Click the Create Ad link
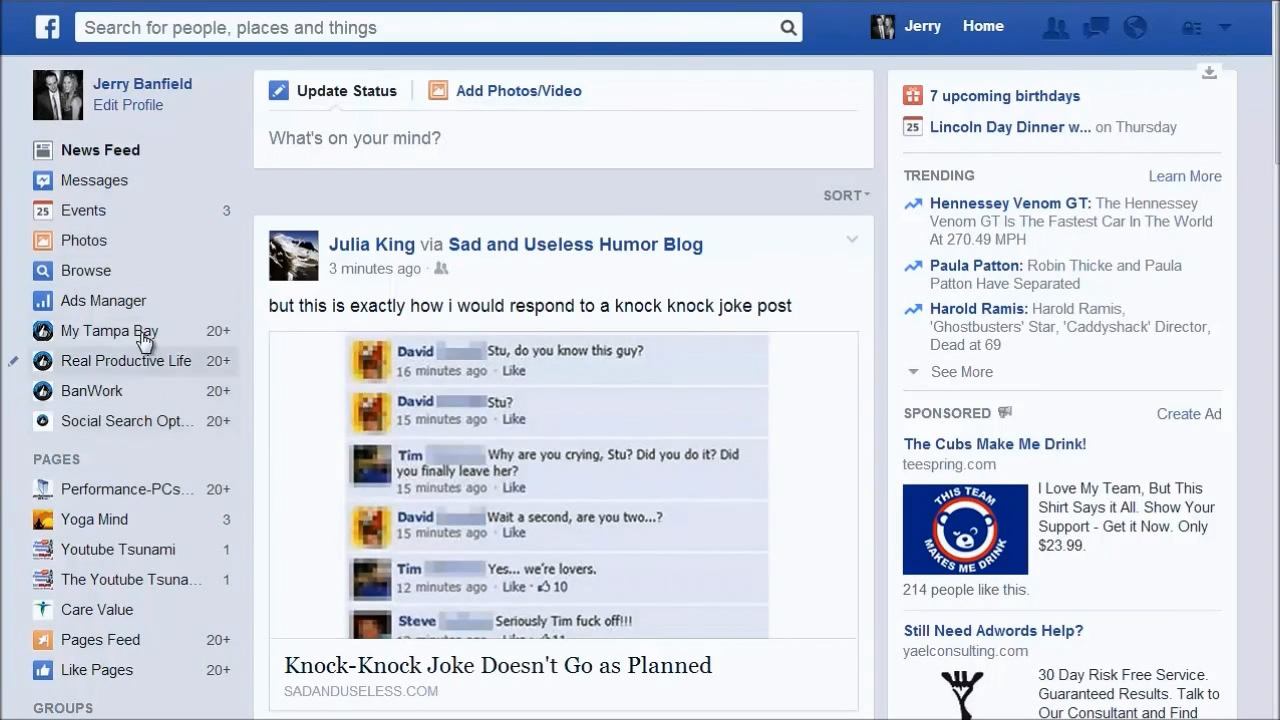The image size is (1280, 720). (1189, 414)
